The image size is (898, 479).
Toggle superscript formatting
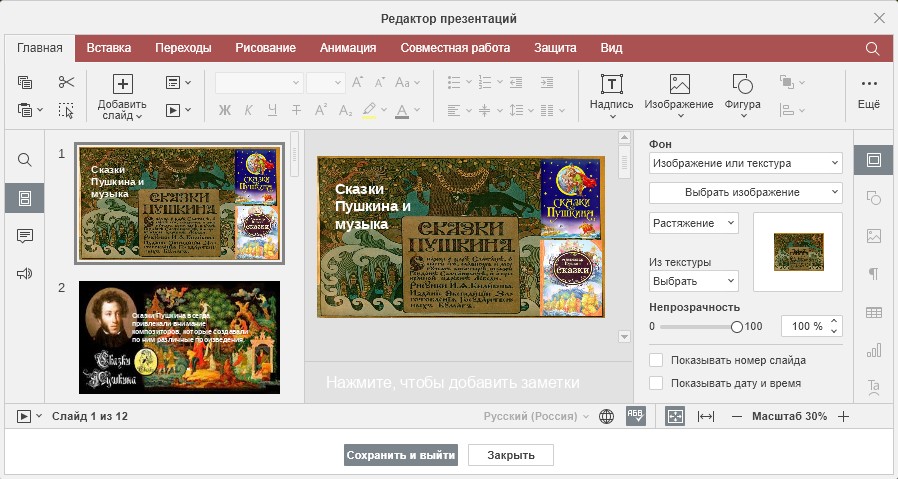click(x=321, y=110)
